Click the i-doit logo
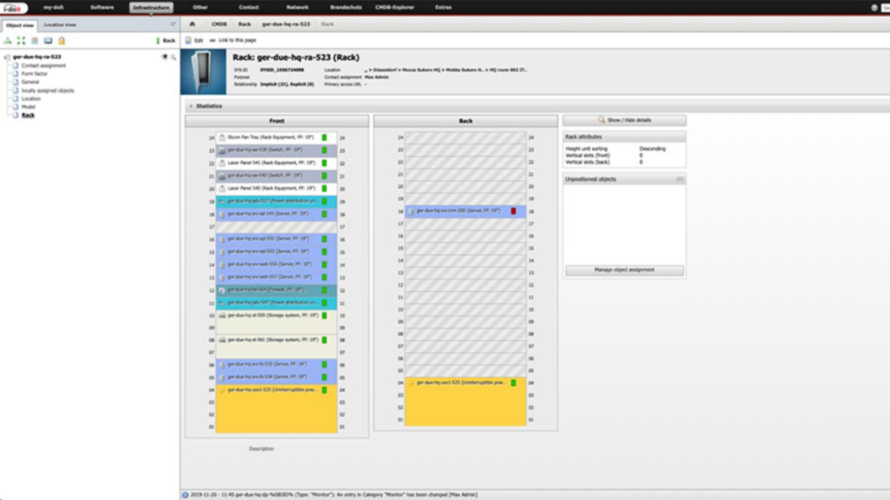The image size is (890, 500). pyautogui.click(x=14, y=8)
